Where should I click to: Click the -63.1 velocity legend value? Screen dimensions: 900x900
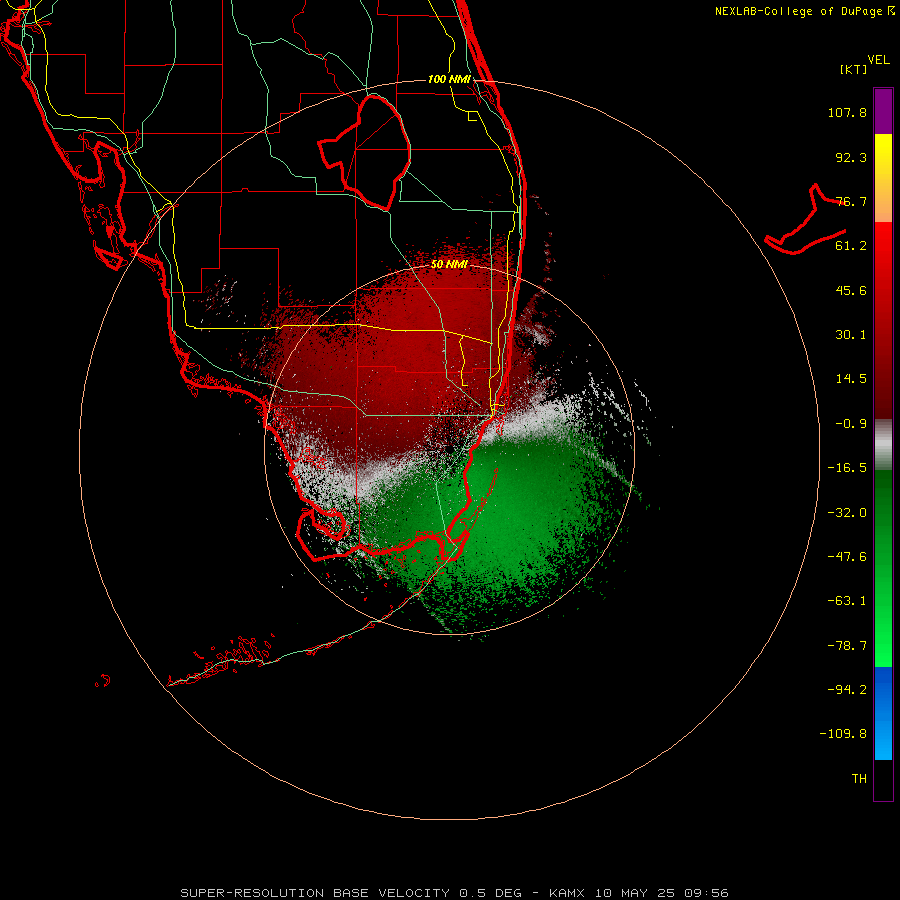click(x=847, y=601)
